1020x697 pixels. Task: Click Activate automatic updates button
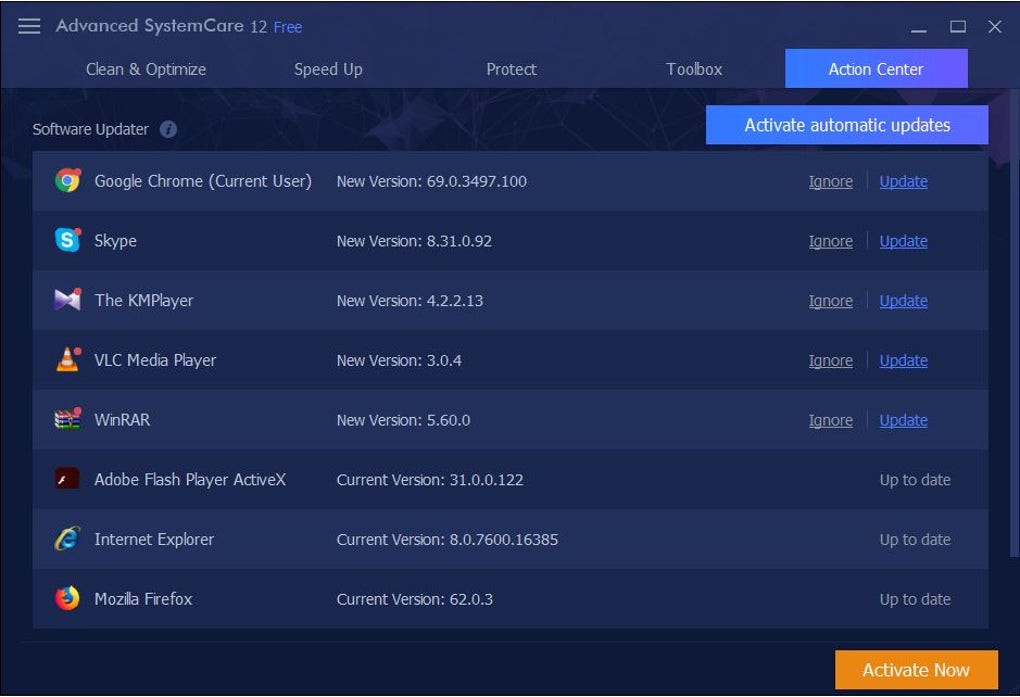pyautogui.click(x=847, y=125)
